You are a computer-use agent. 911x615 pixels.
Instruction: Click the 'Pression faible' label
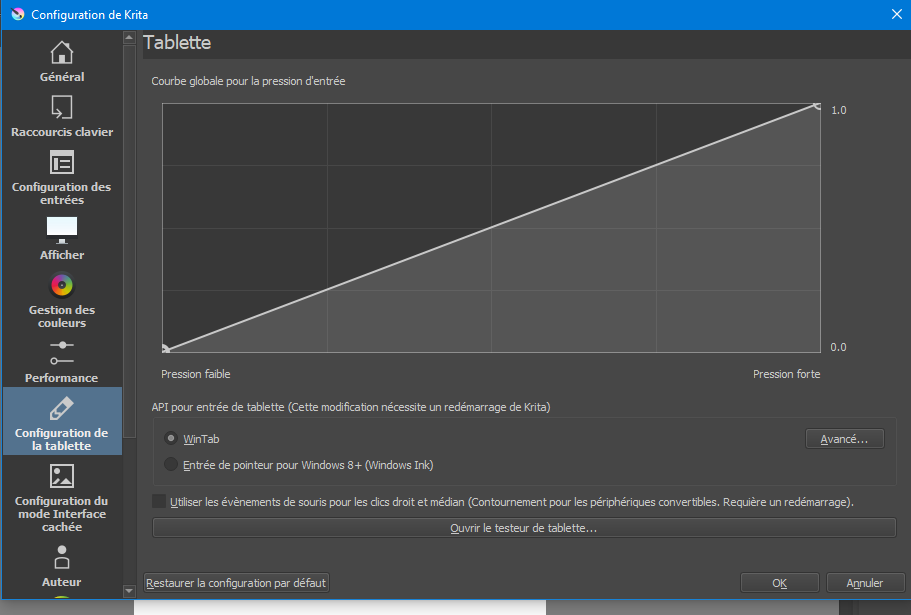point(196,374)
